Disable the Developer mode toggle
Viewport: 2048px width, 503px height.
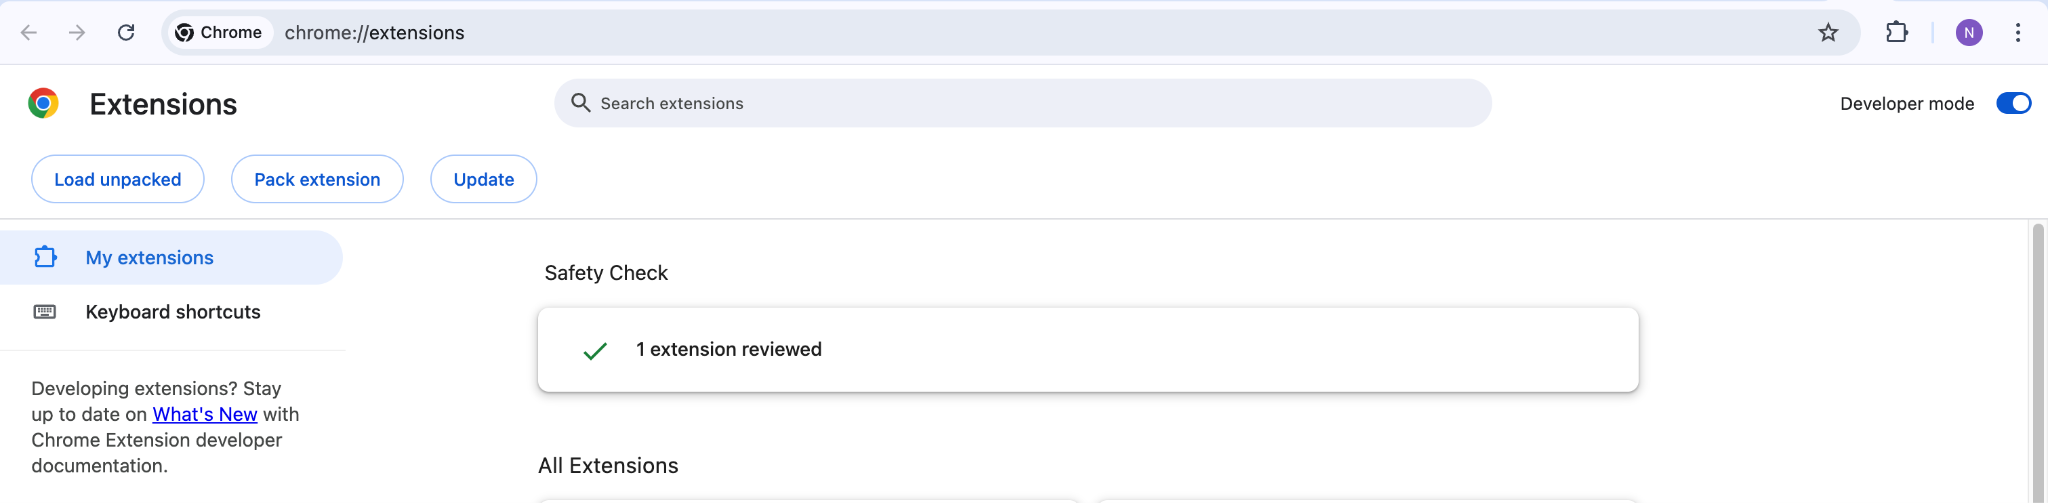pos(2013,103)
